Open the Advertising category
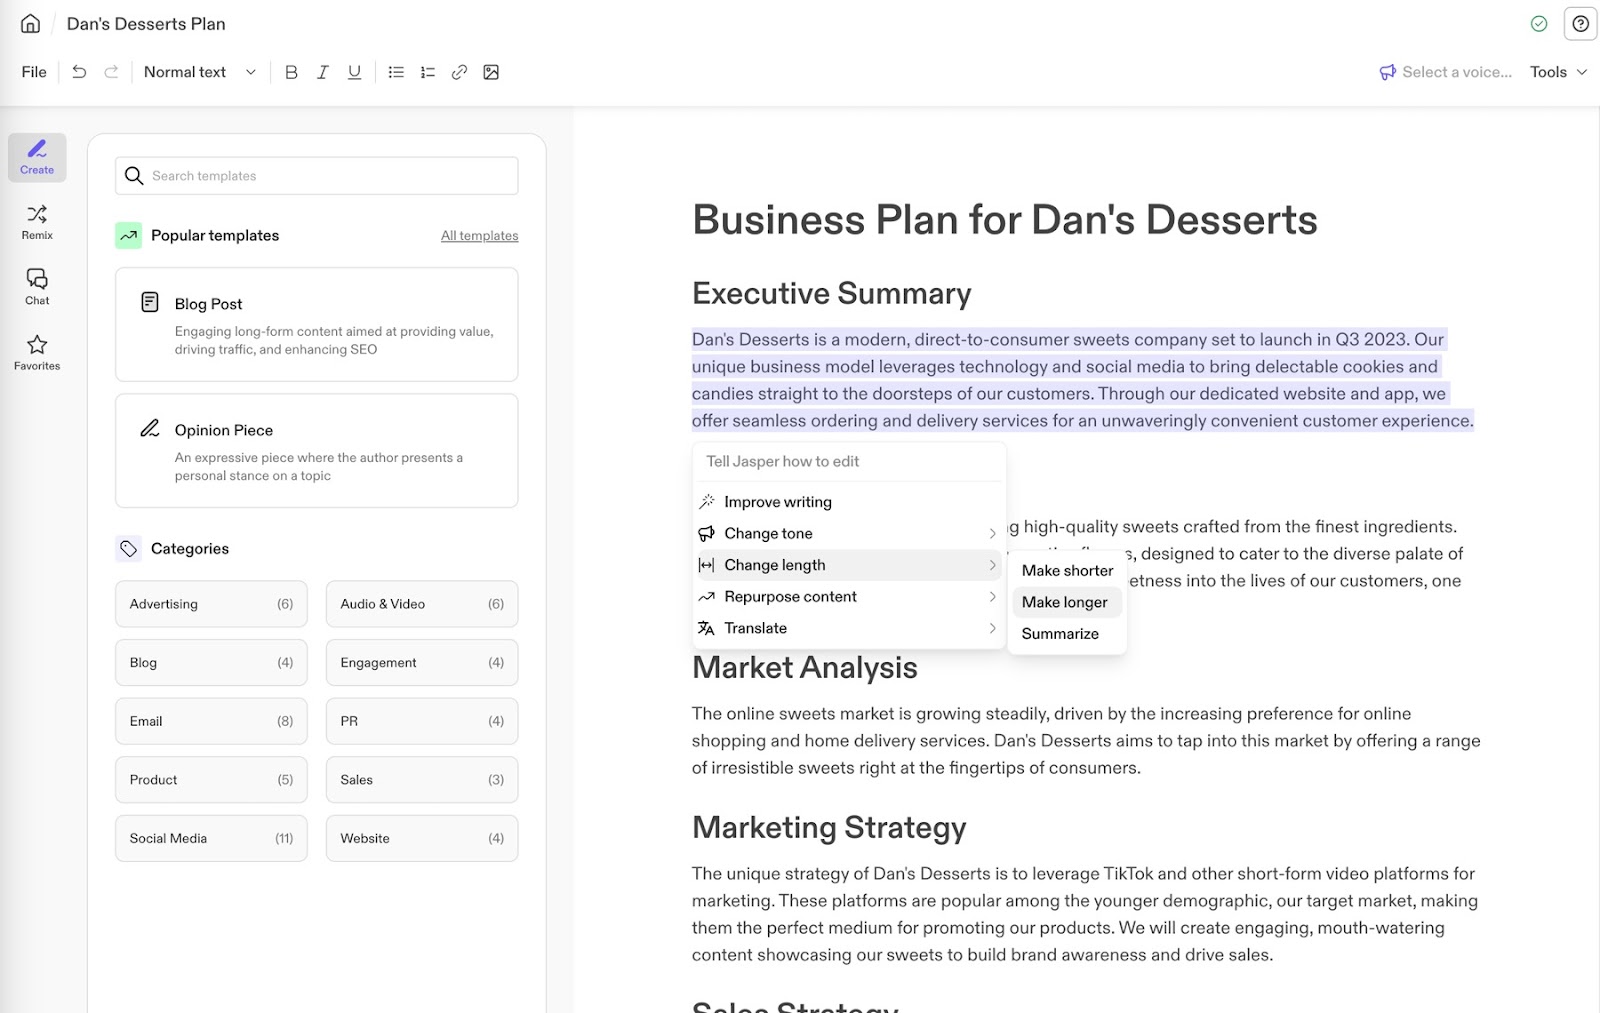The image size is (1600, 1013). pyautogui.click(x=211, y=604)
